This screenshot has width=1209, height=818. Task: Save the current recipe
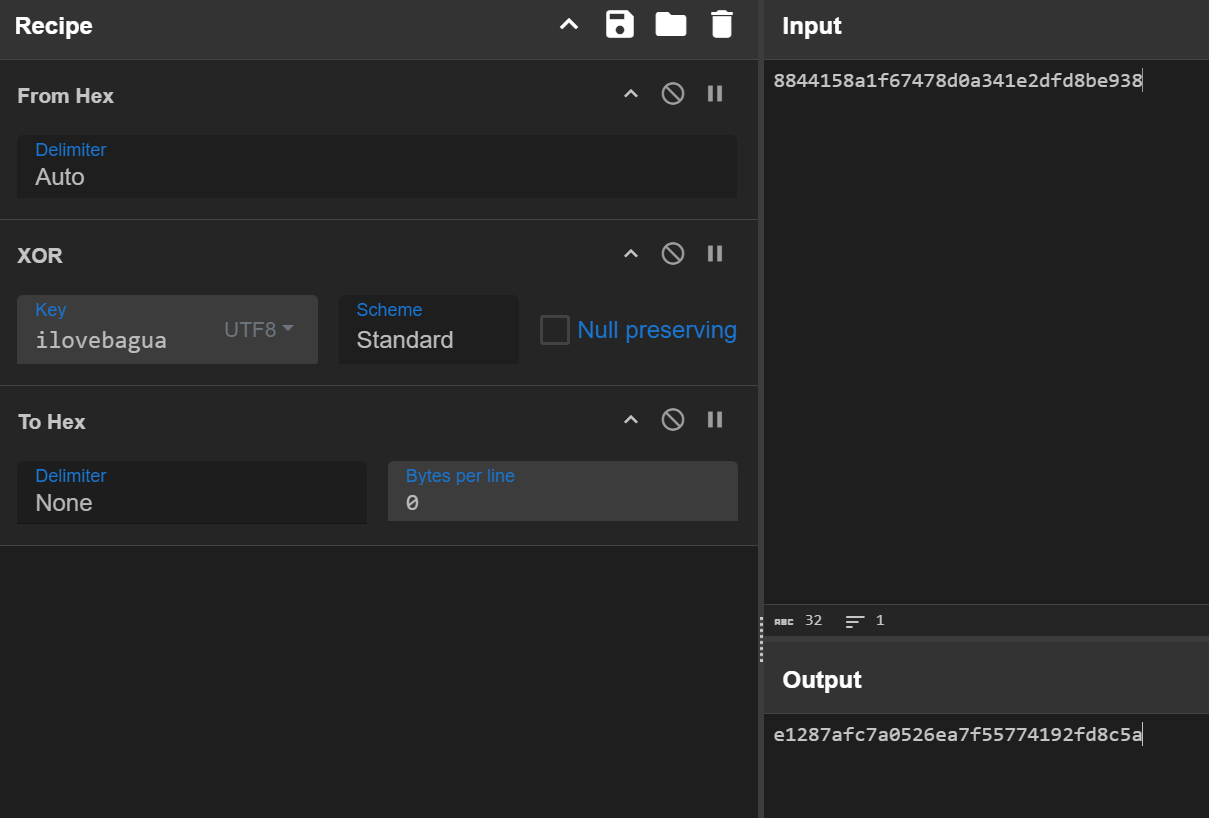click(620, 25)
